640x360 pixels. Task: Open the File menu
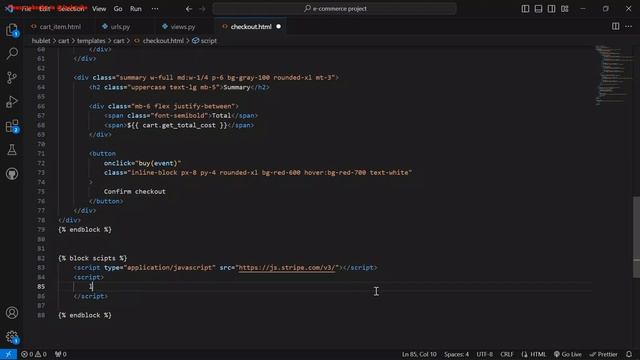[x=26, y=9]
